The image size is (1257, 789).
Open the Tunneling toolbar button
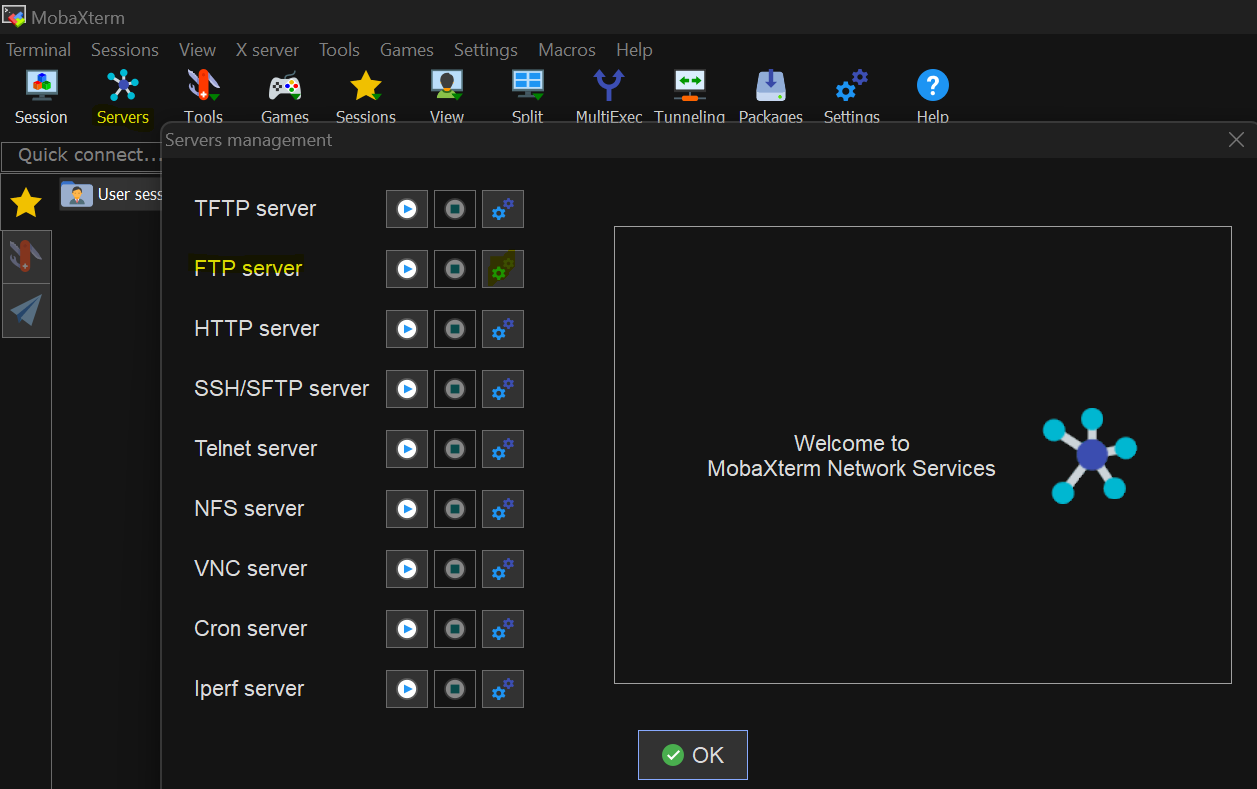[x=690, y=96]
